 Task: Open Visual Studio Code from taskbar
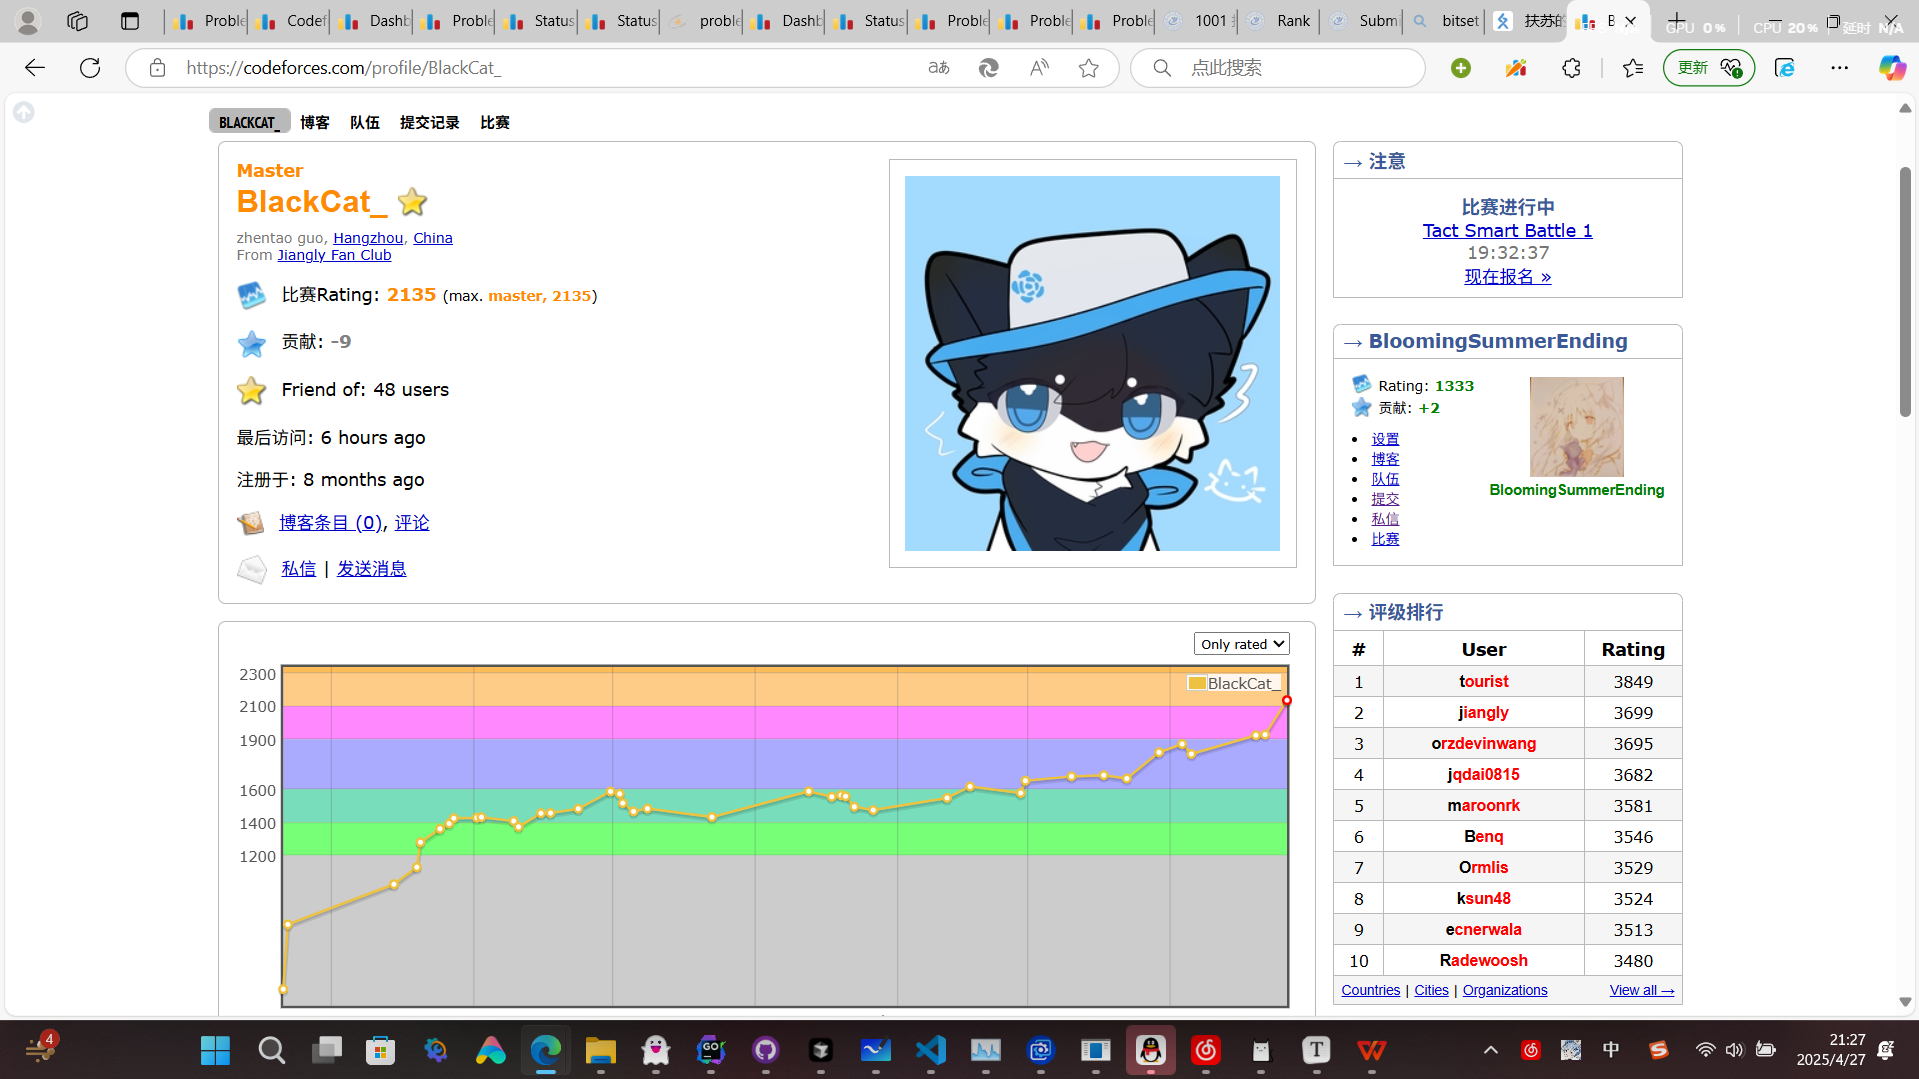point(930,1050)
